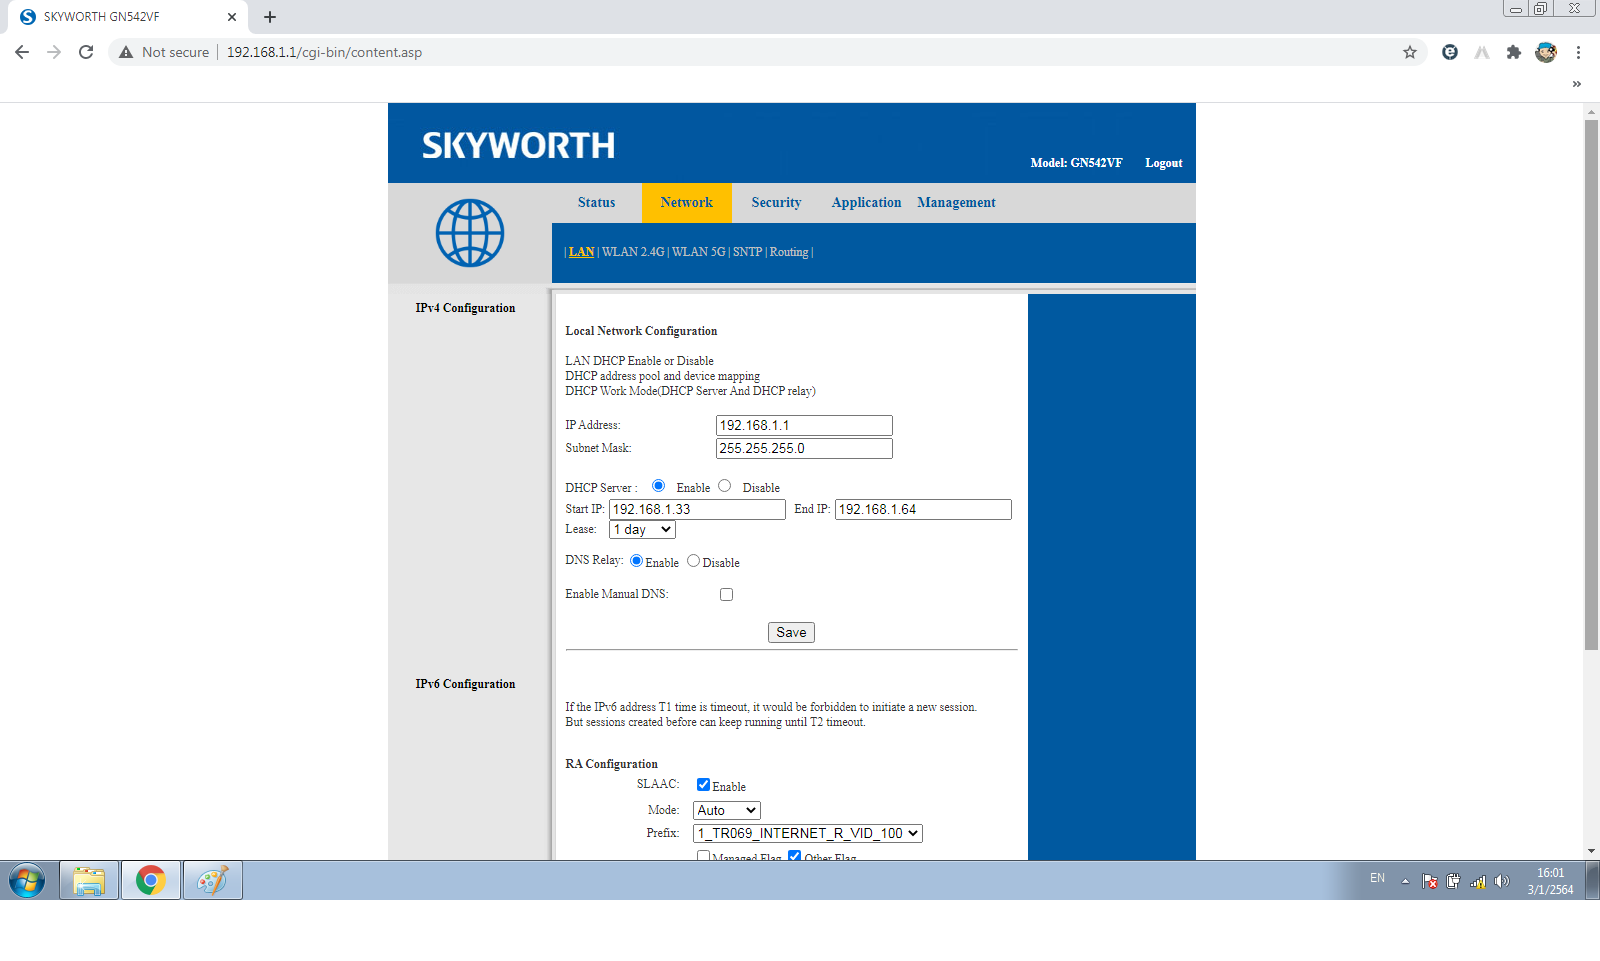Click the Logout link
Screen dimensions: 1600x961
(1164, 163)
